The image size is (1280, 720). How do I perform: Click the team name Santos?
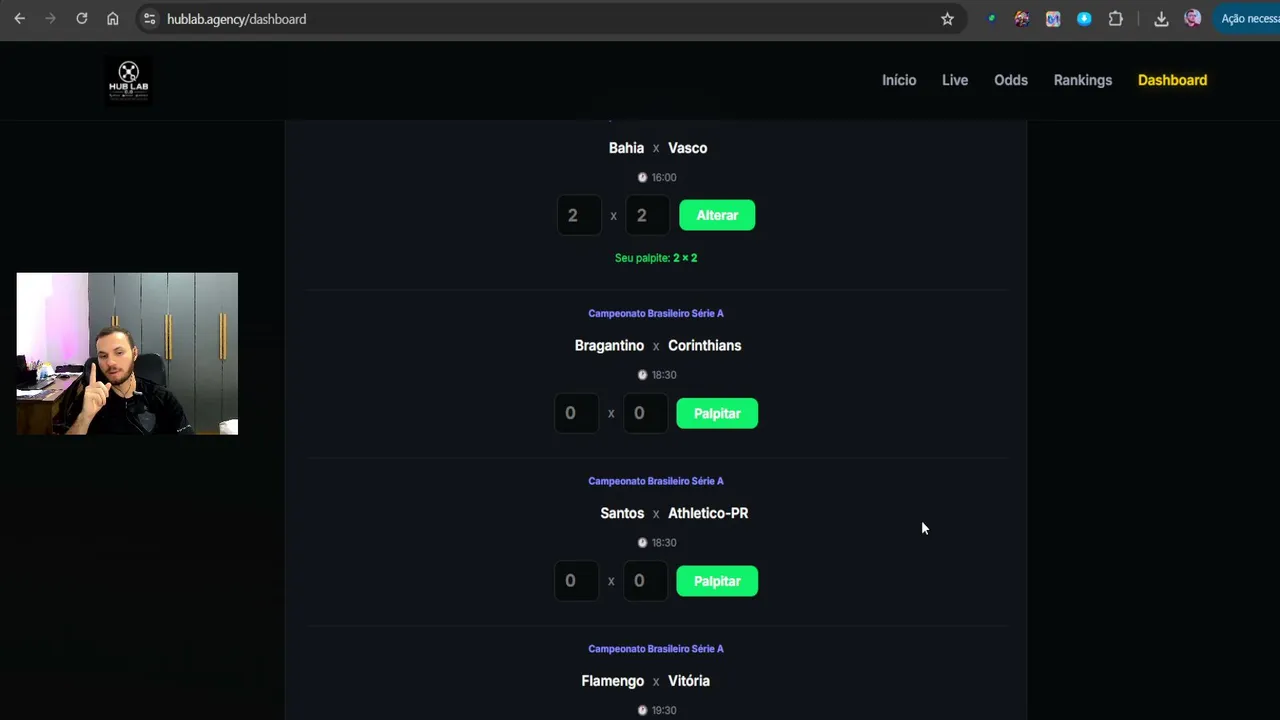pyautogui.click(x=622, y=513)
